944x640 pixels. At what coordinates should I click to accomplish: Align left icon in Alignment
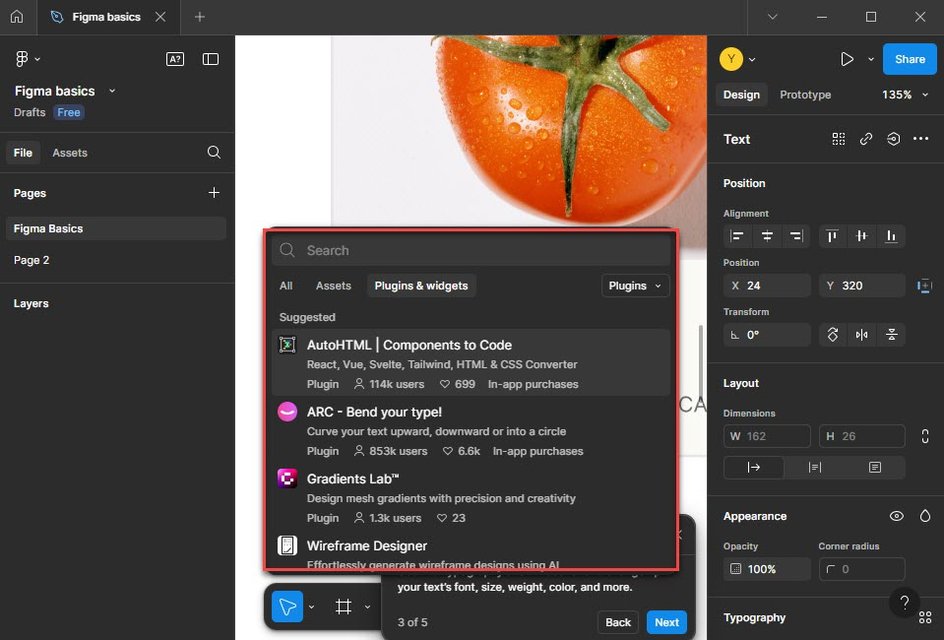737,236
